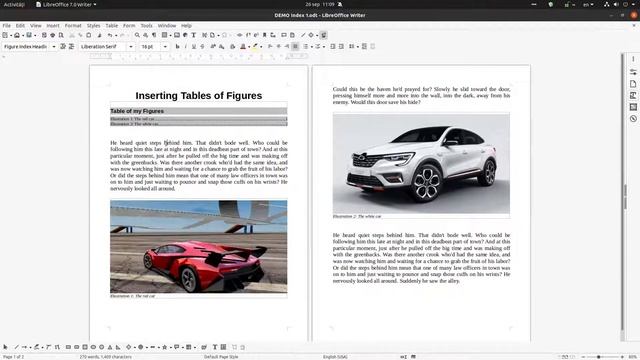Click the Insert Comment icon
640x360 pixels.
point(284,36)
